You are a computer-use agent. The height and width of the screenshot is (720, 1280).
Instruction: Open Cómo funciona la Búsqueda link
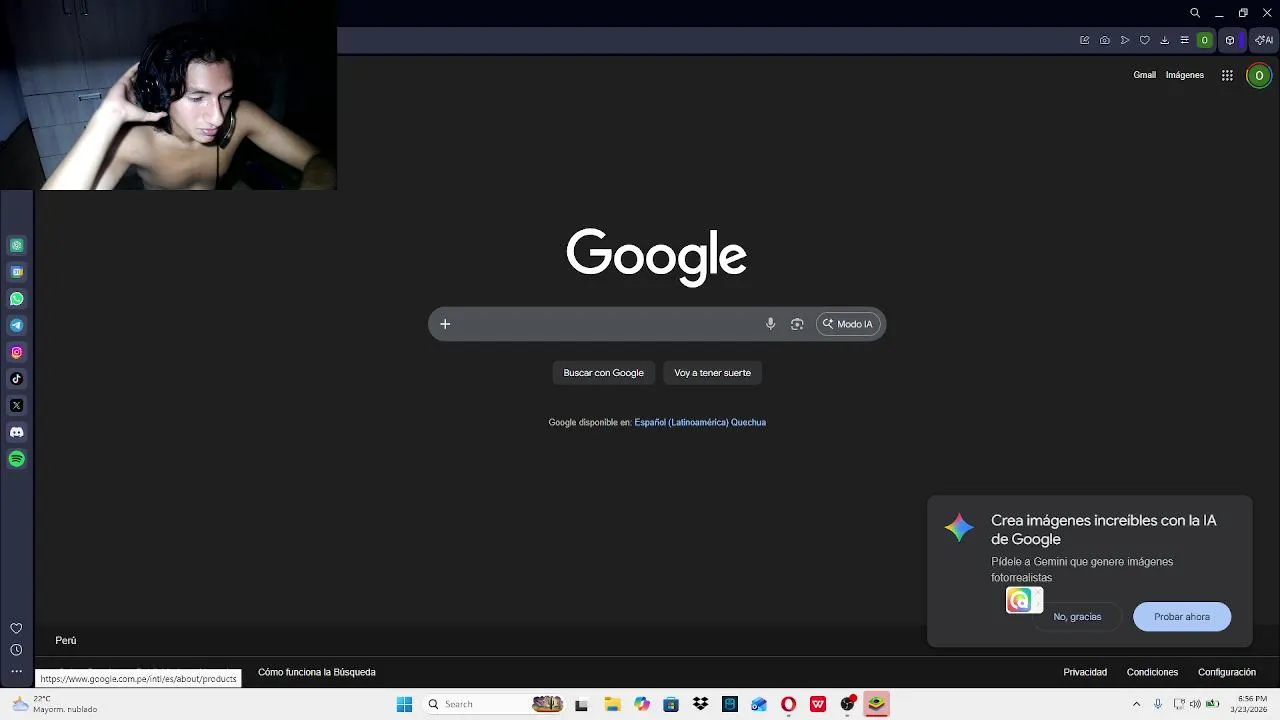[317, 672]
